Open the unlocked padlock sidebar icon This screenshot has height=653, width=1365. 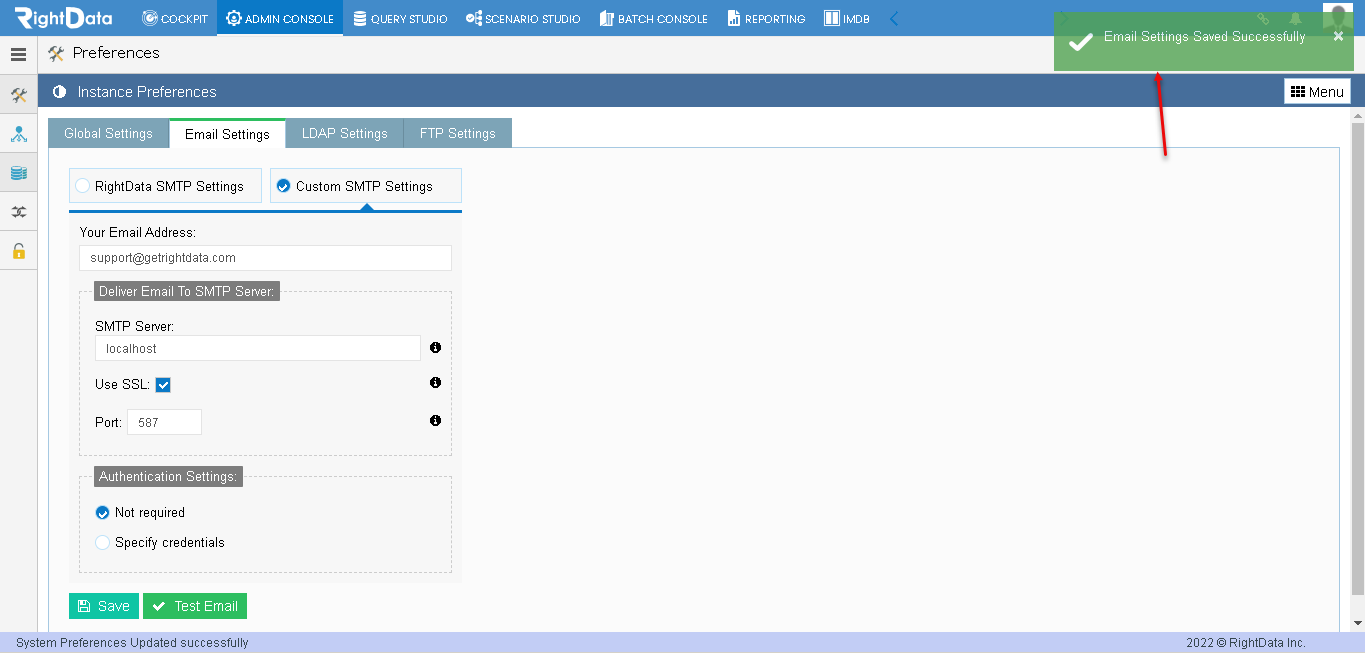pyautogui.click(x=18, y=251)
